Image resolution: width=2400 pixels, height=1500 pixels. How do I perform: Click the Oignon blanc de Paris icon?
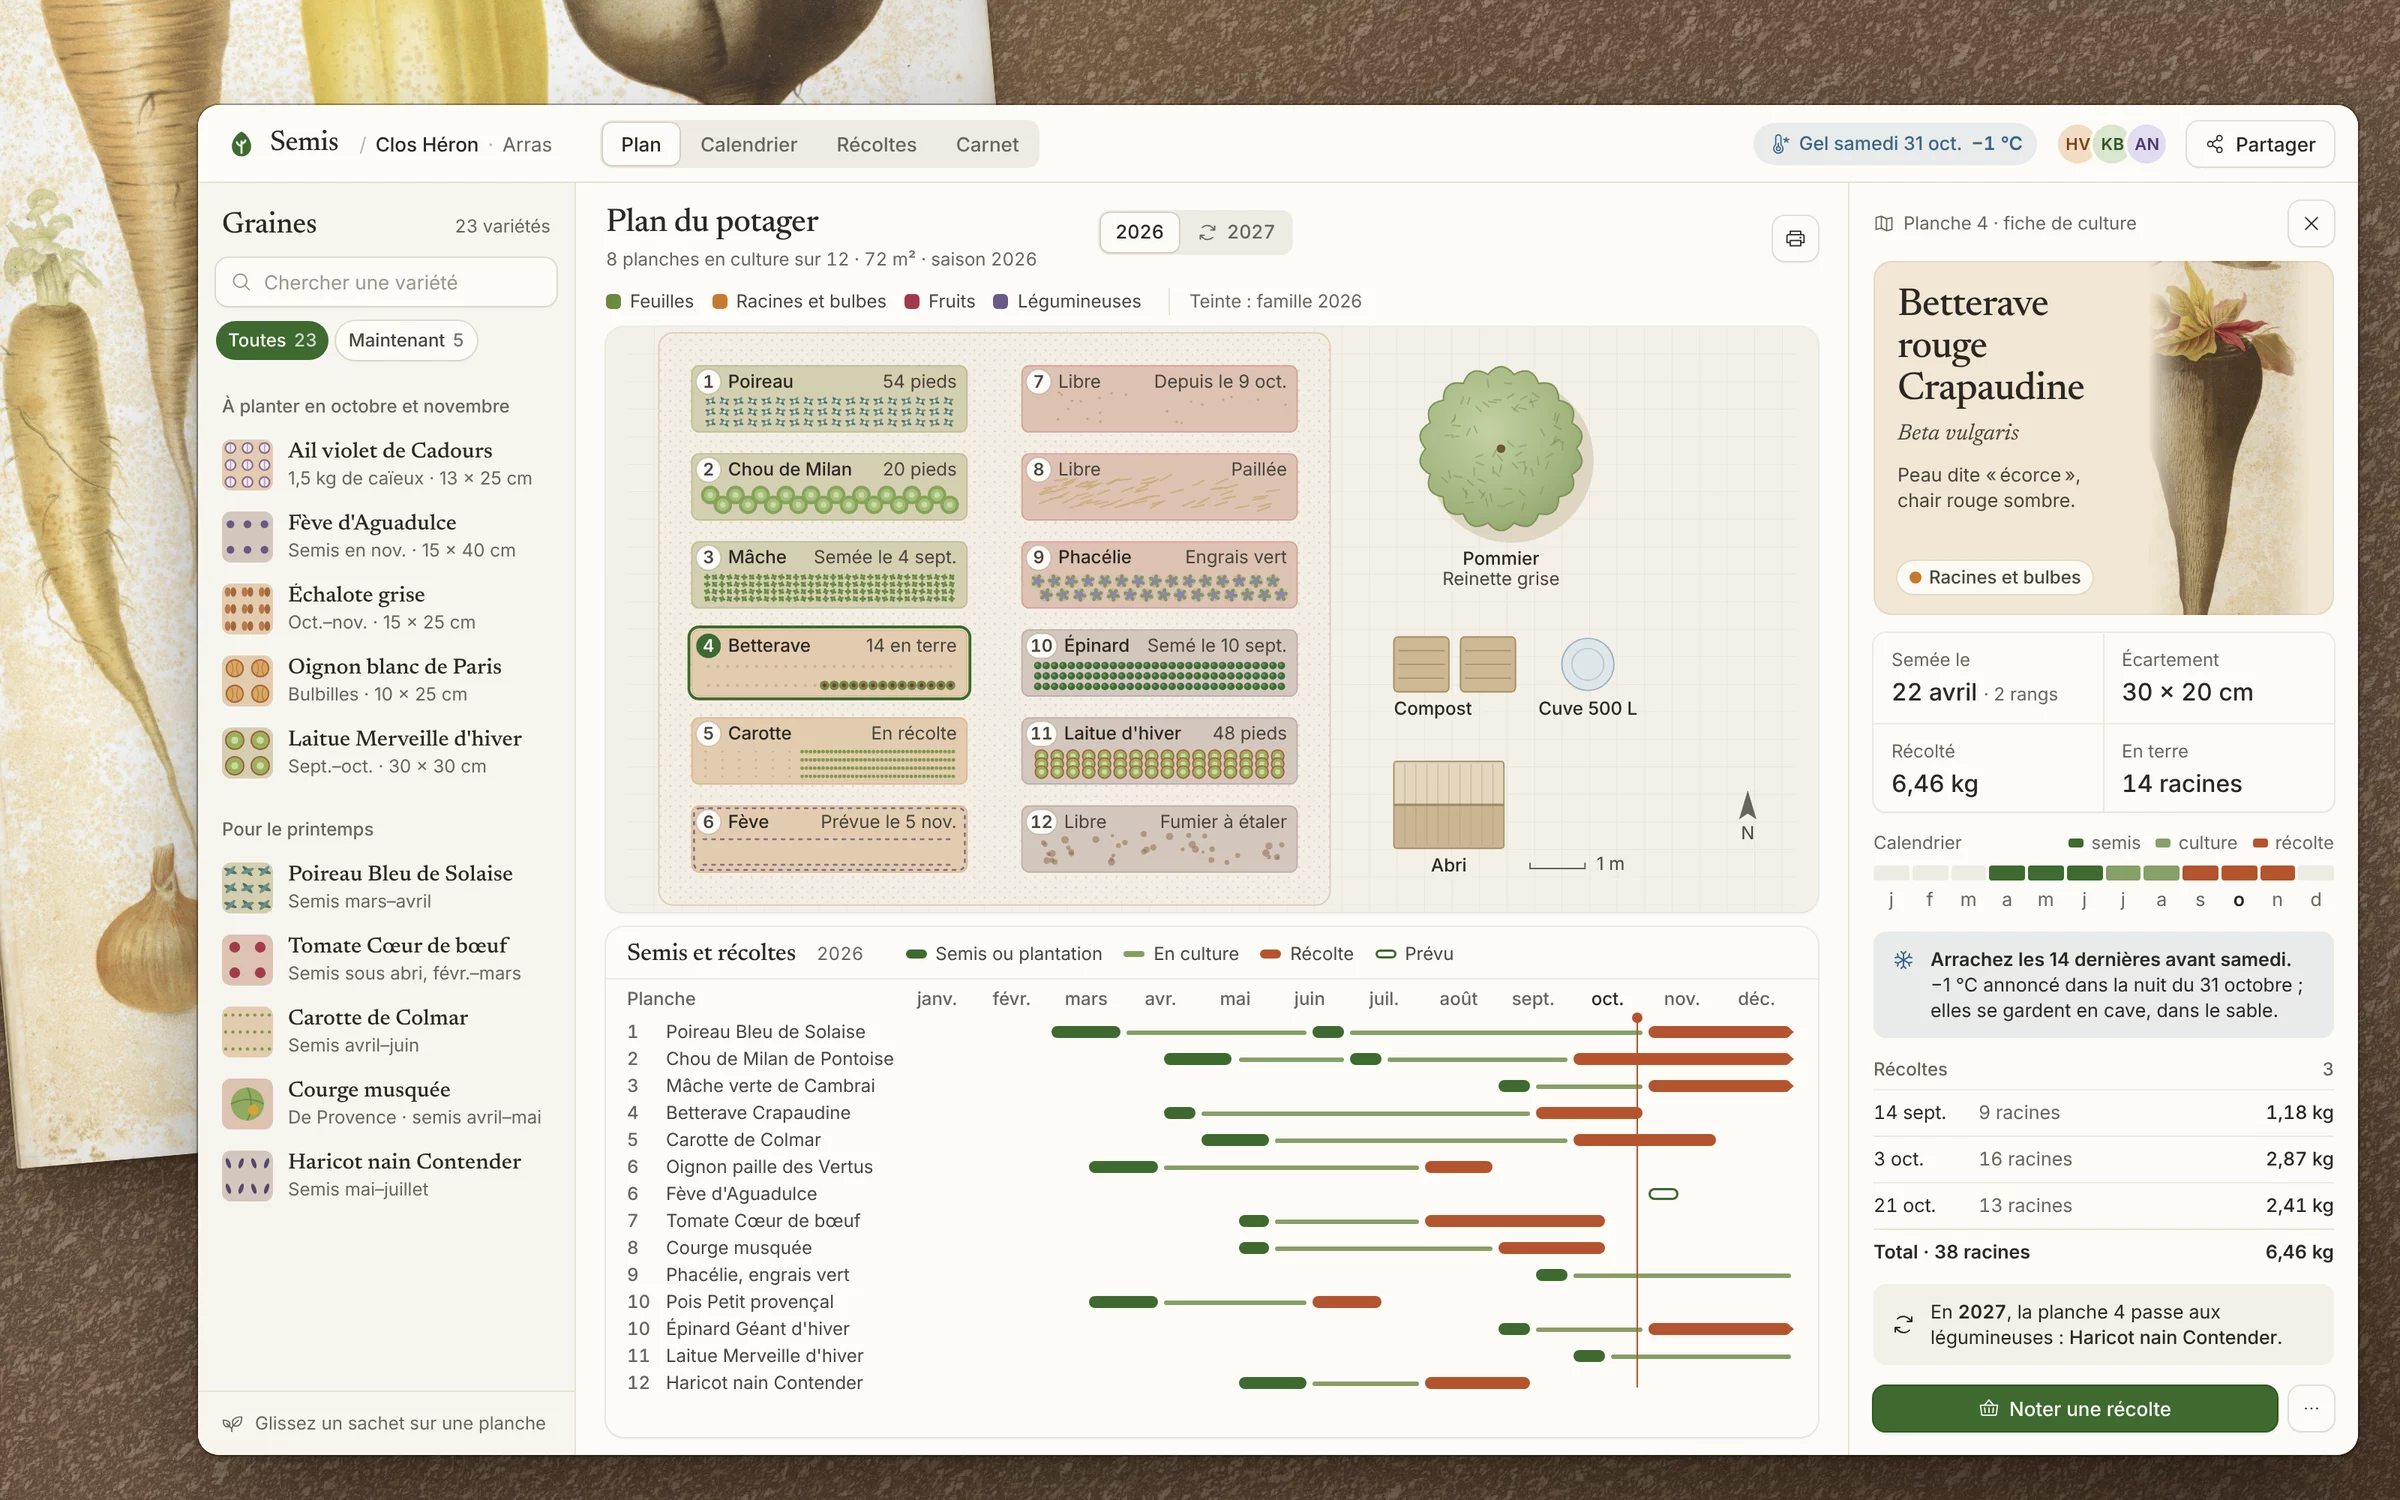point(247,681)
